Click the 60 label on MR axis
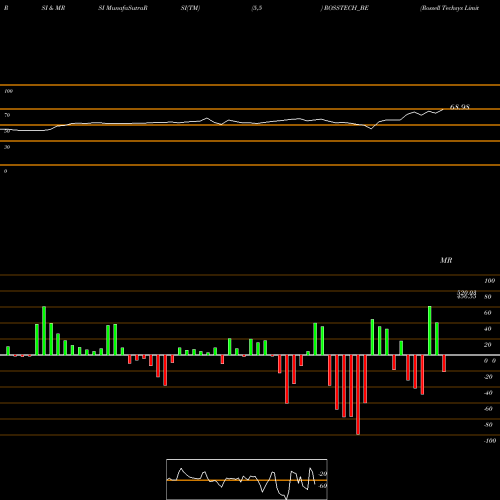 click(x=488, y=313)
